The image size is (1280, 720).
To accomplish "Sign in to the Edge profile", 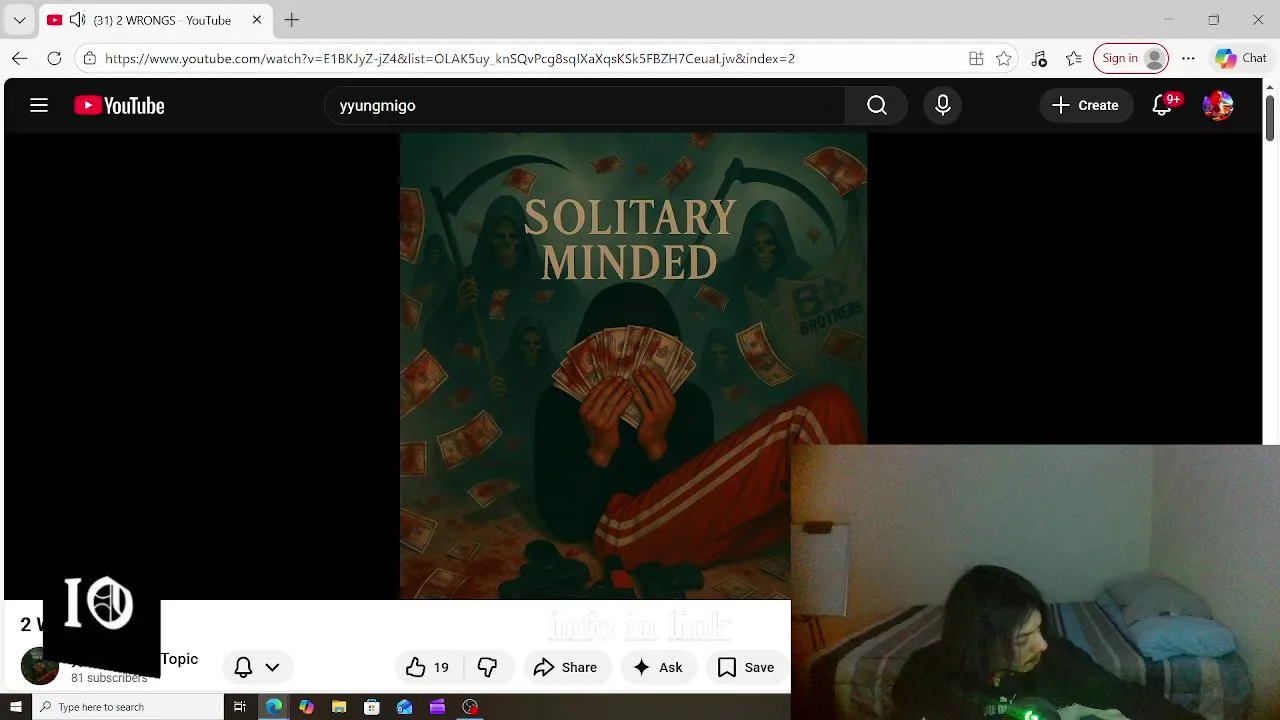I will (1131, 58).
